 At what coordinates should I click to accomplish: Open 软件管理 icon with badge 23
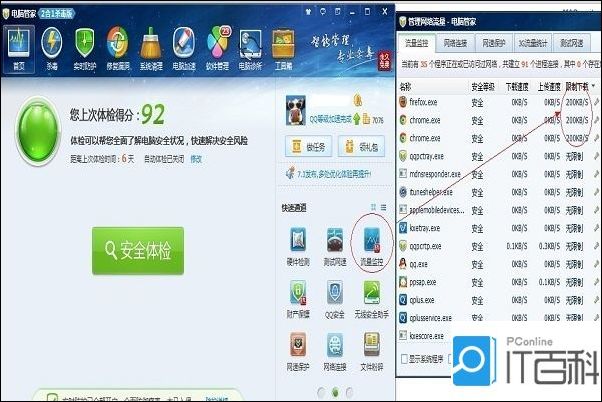(217, 49)
